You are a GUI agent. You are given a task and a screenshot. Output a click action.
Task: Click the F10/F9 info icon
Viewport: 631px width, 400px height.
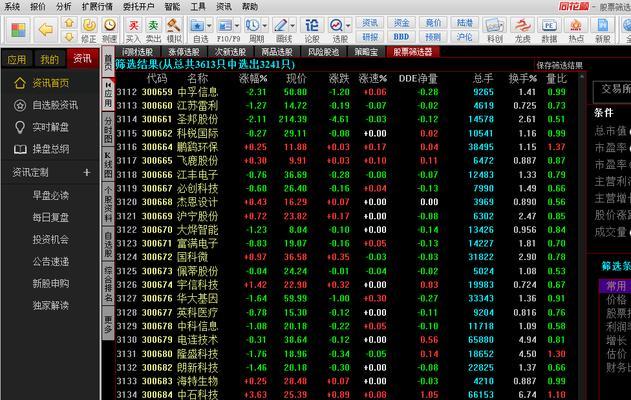[x=225, y=25]
